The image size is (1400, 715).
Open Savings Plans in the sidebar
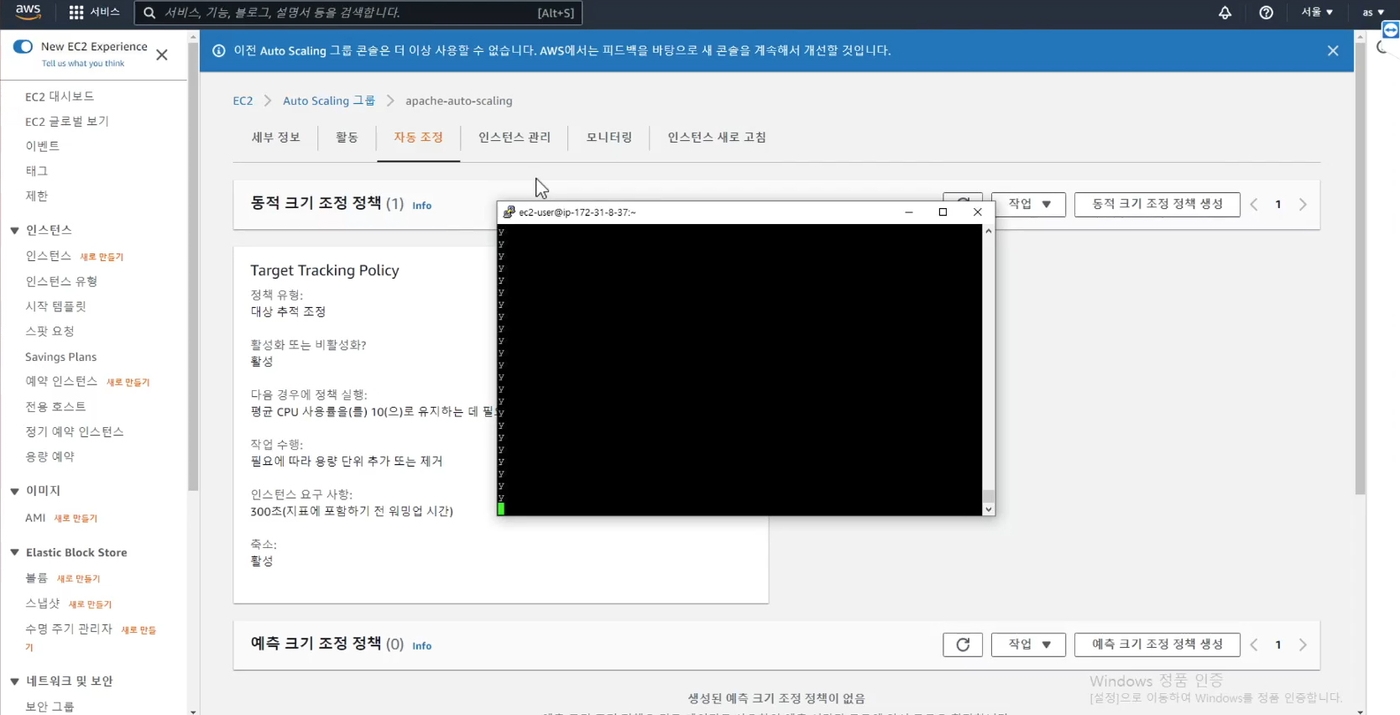61,357
